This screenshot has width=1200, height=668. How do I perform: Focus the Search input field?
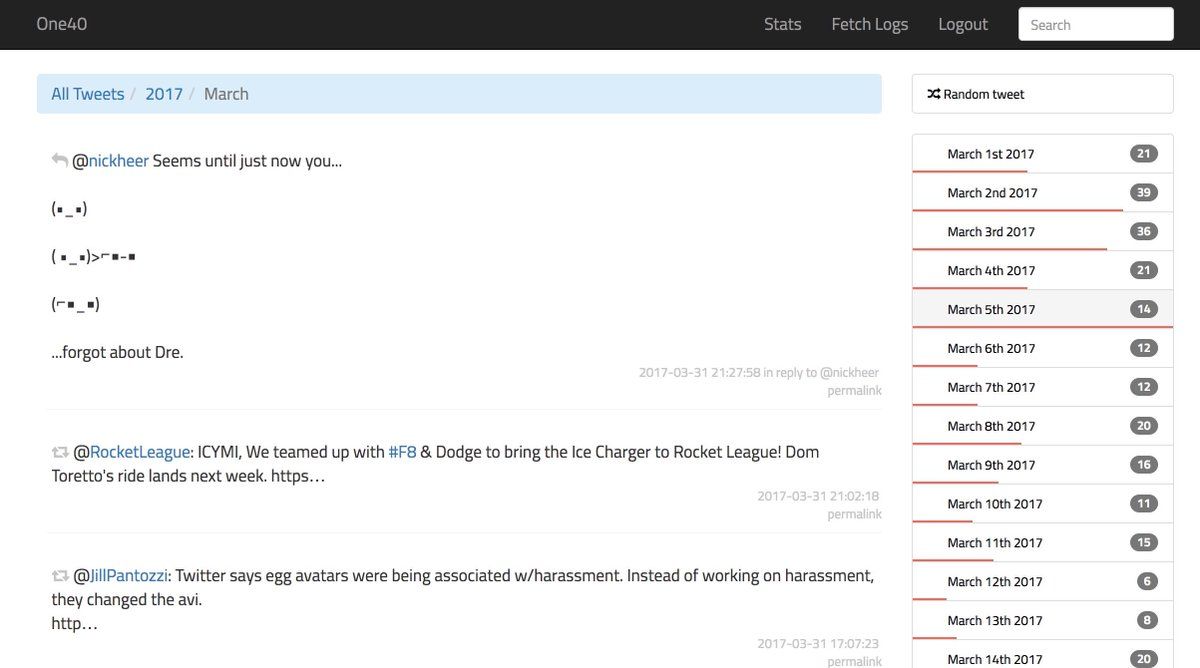(1095, 24)
